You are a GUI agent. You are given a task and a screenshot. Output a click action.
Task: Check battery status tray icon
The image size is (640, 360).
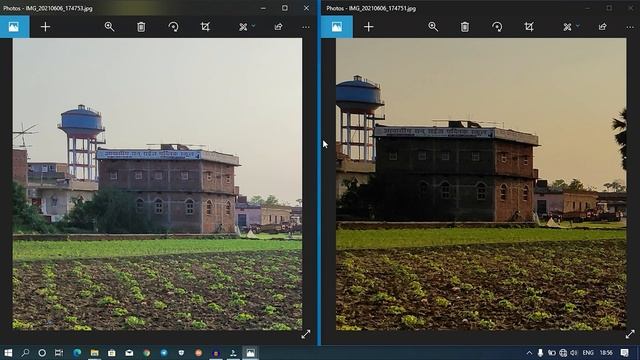click(x=552, y=353)
